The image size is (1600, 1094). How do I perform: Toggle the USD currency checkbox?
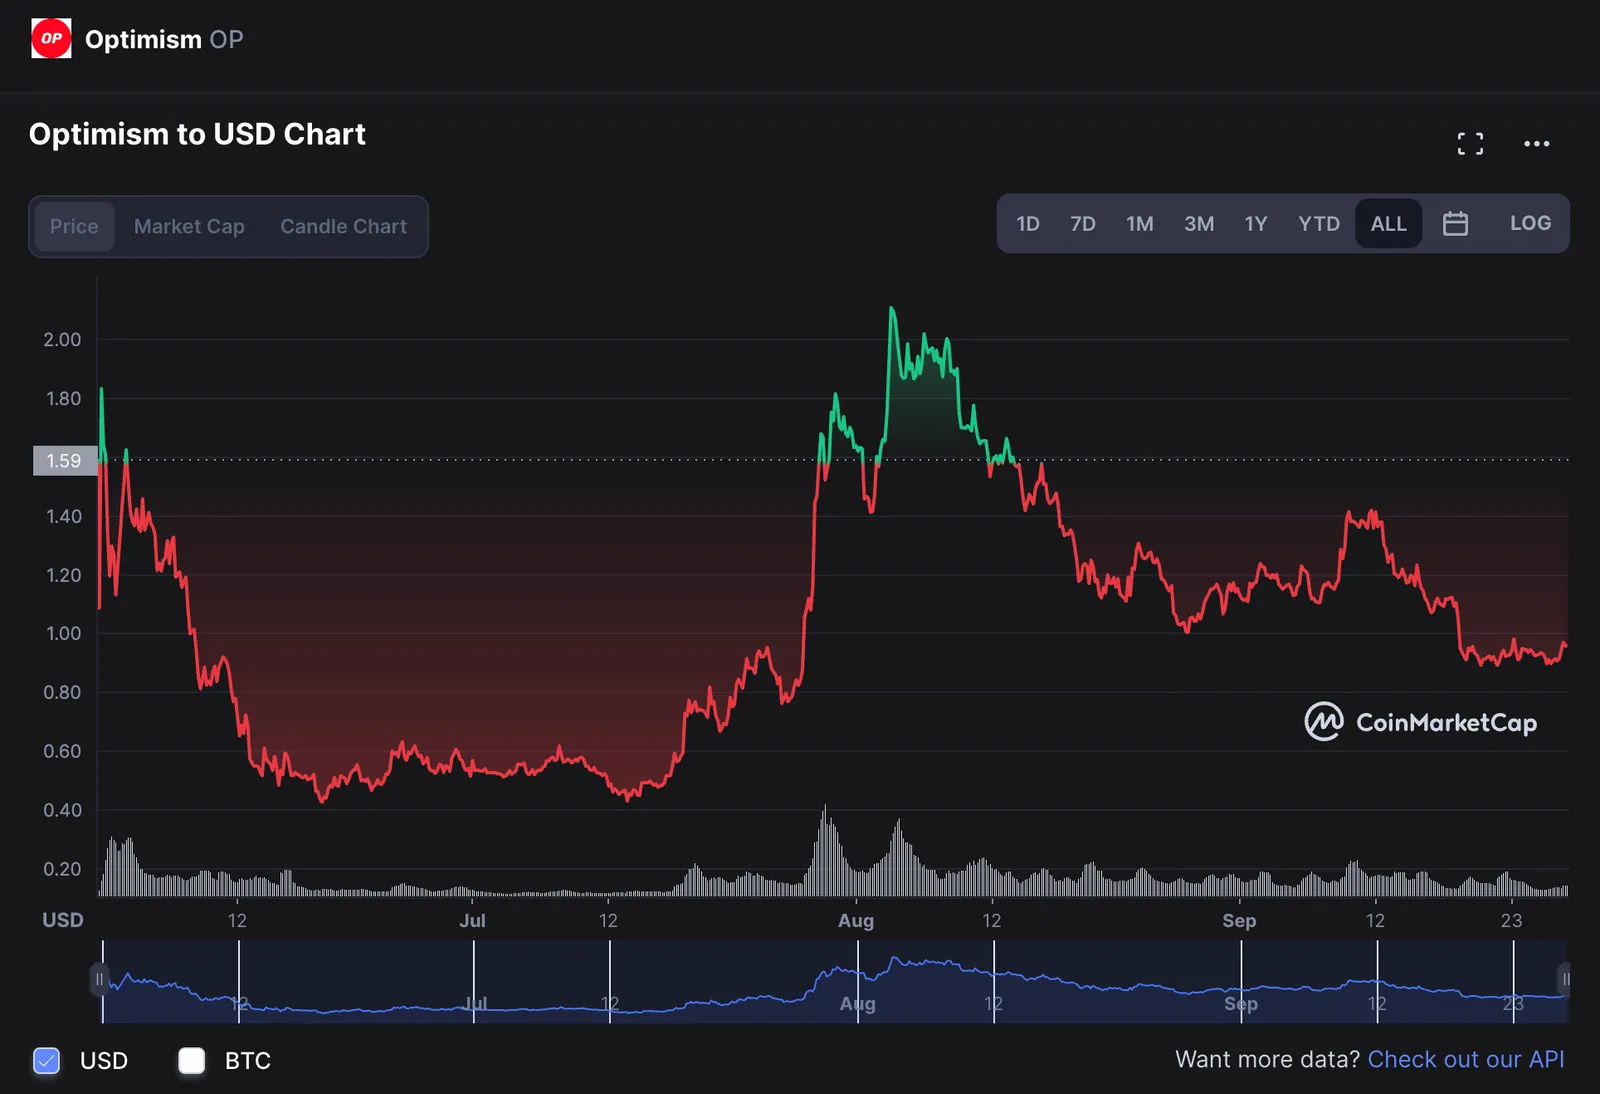pyautogui.click(x=47, y=1060)
